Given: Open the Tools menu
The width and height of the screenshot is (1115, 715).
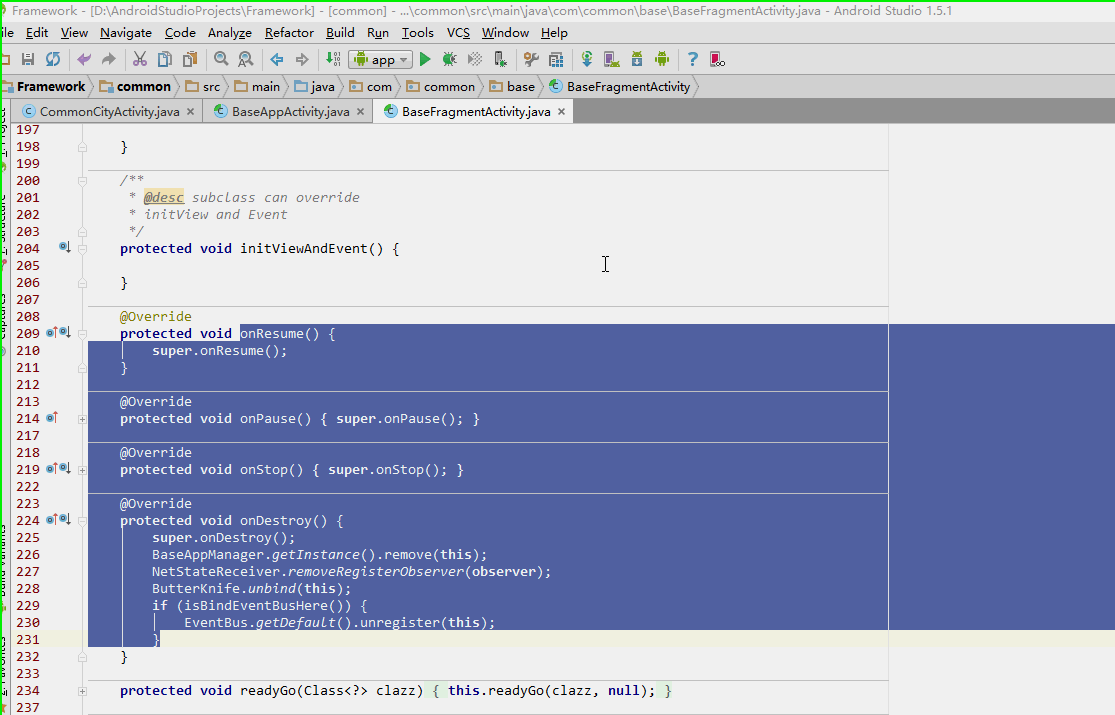Looking at the screenshot, I should (x=417, y=33).
